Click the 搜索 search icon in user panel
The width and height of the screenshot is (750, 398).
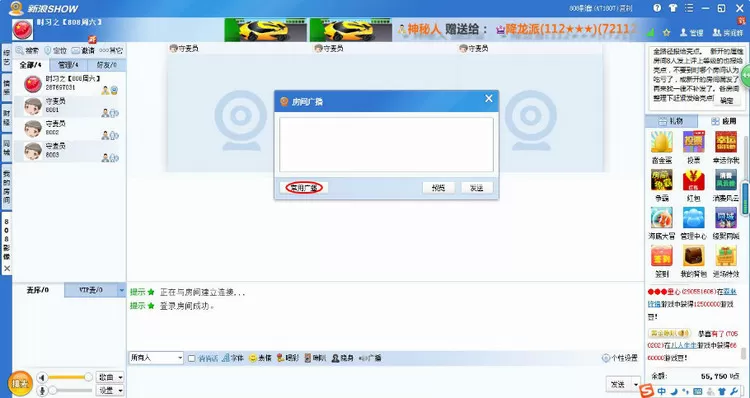coord(27,50)
